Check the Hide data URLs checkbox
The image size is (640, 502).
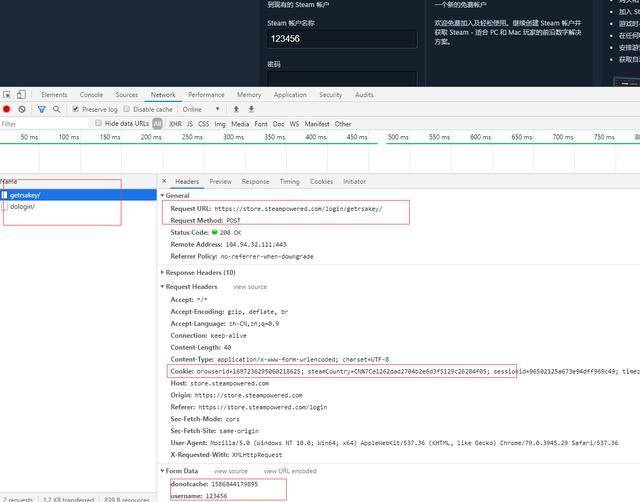98,123
